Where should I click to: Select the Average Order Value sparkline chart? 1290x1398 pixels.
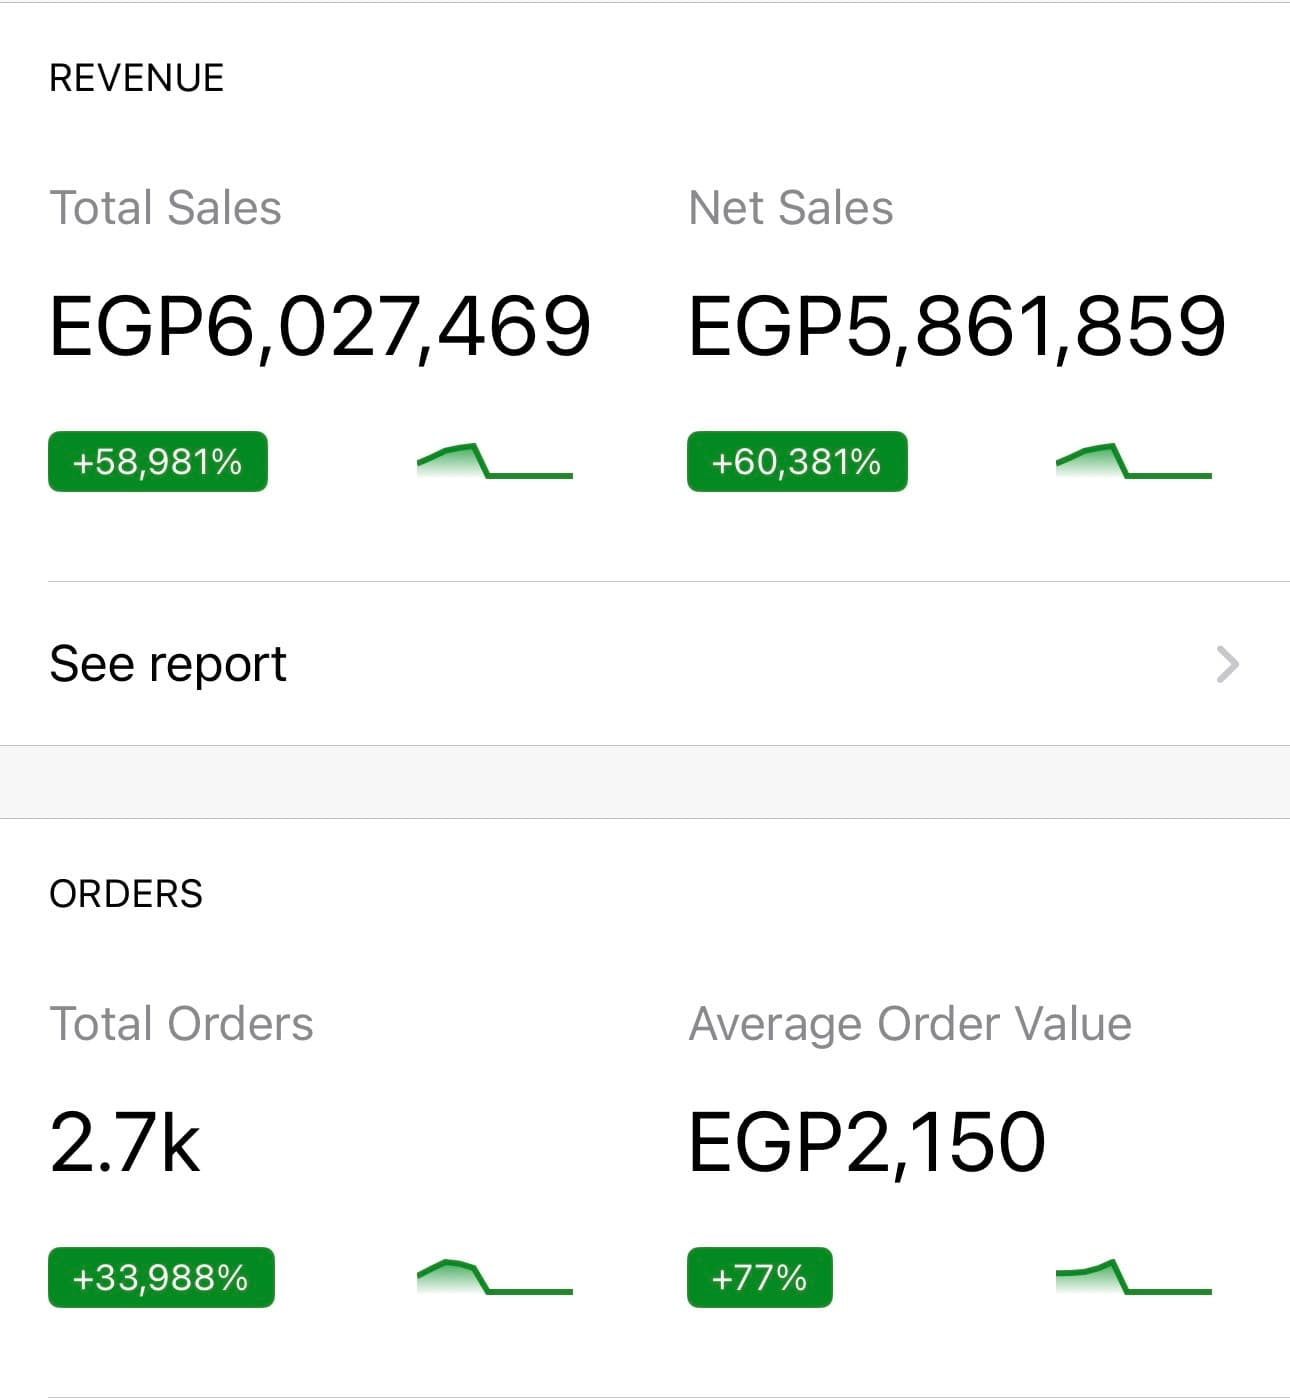pos(1134,1277)
